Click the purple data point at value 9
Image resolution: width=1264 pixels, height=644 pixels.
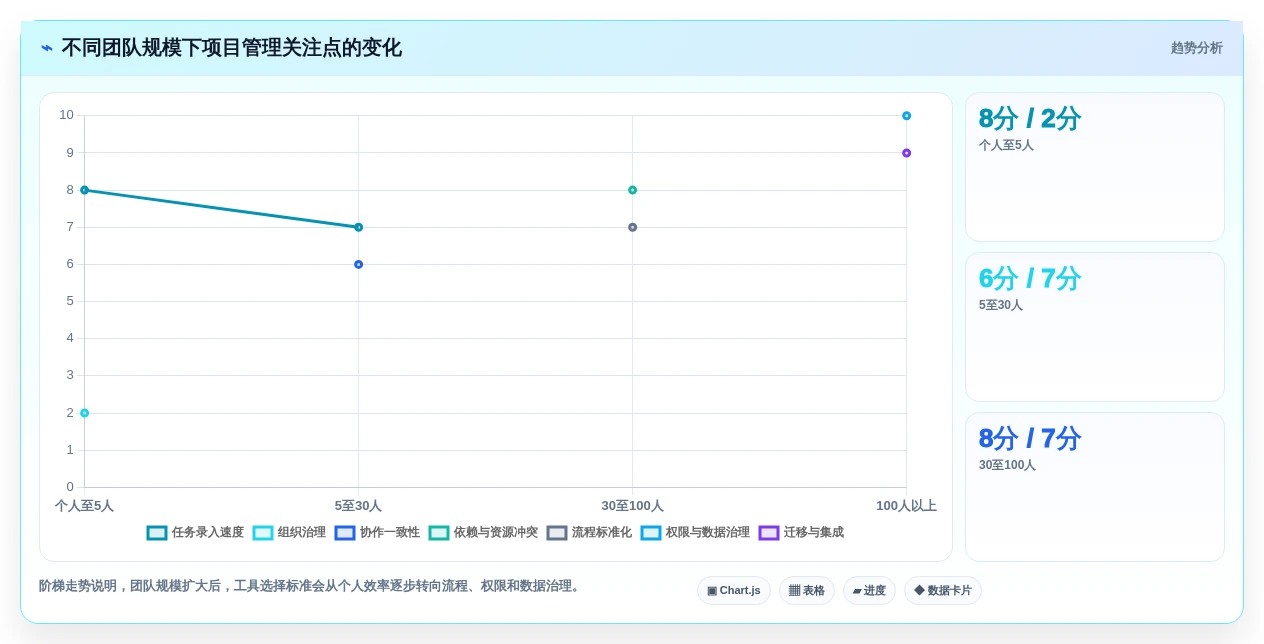tap(907, 153)
